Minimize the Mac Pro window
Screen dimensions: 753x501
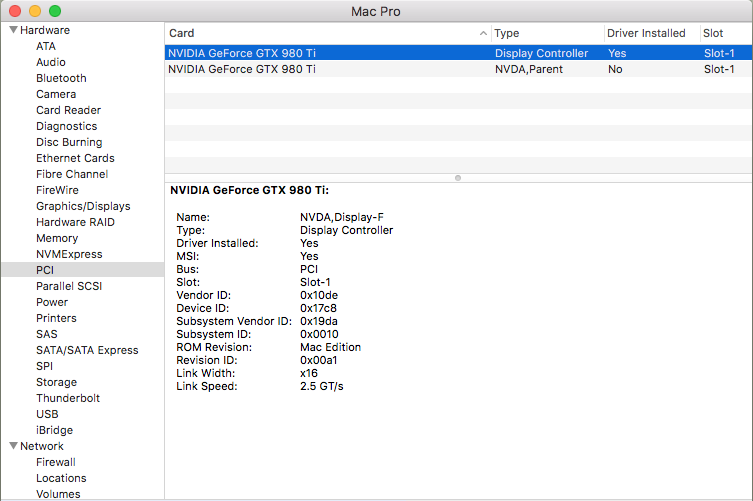(x=35, y=11)
